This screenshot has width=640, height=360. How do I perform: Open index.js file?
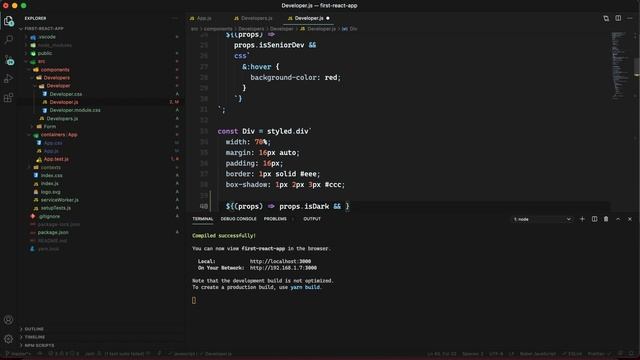(50, 184)
